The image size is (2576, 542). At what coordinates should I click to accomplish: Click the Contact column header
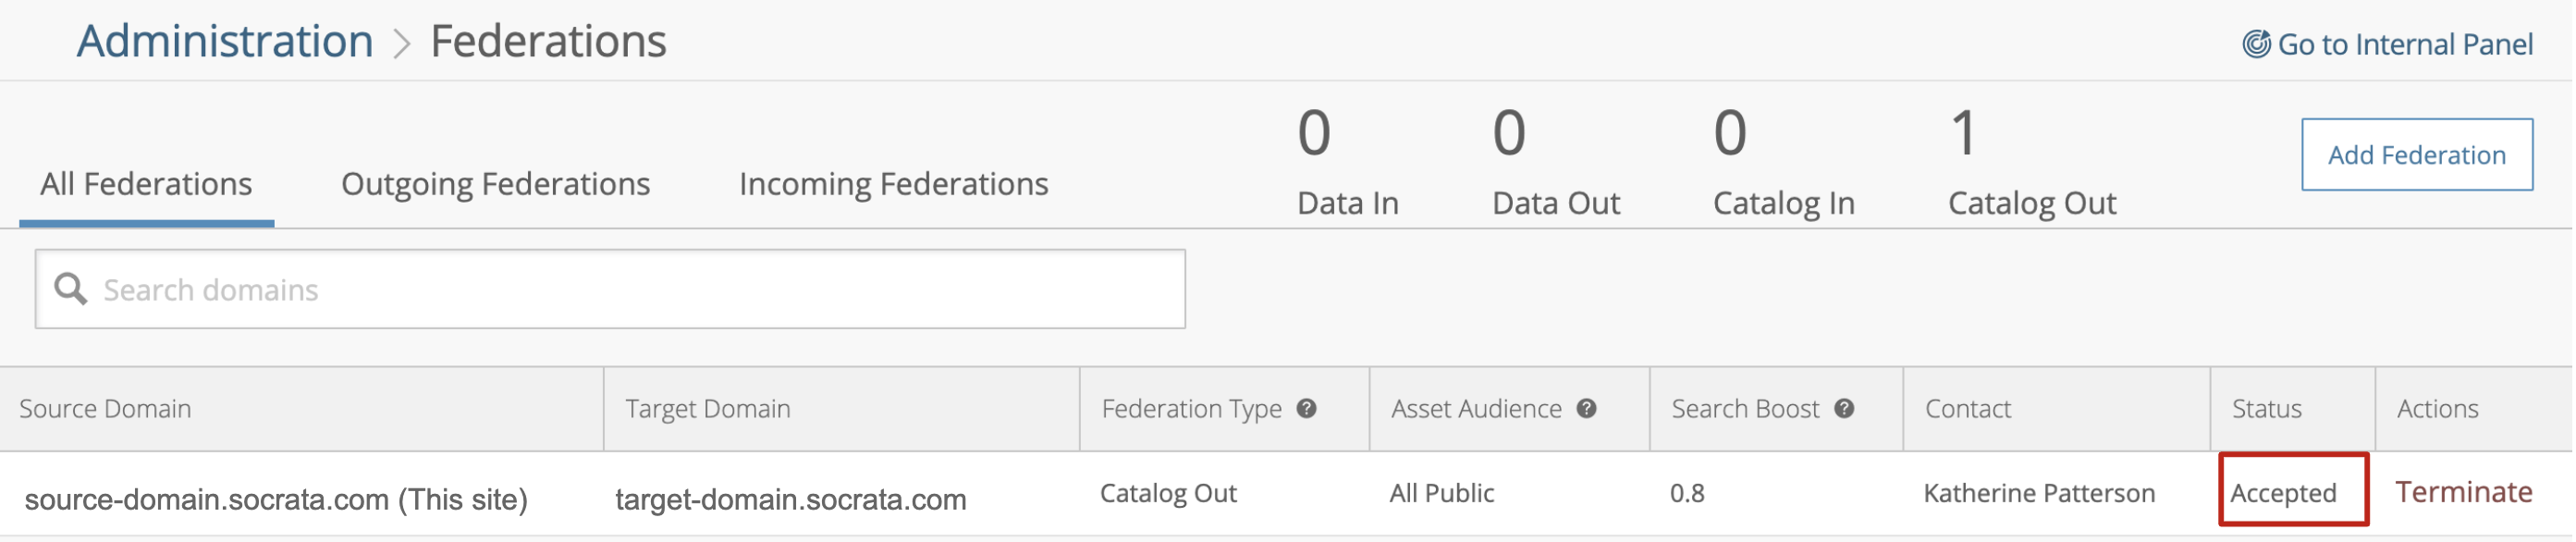1967,408
